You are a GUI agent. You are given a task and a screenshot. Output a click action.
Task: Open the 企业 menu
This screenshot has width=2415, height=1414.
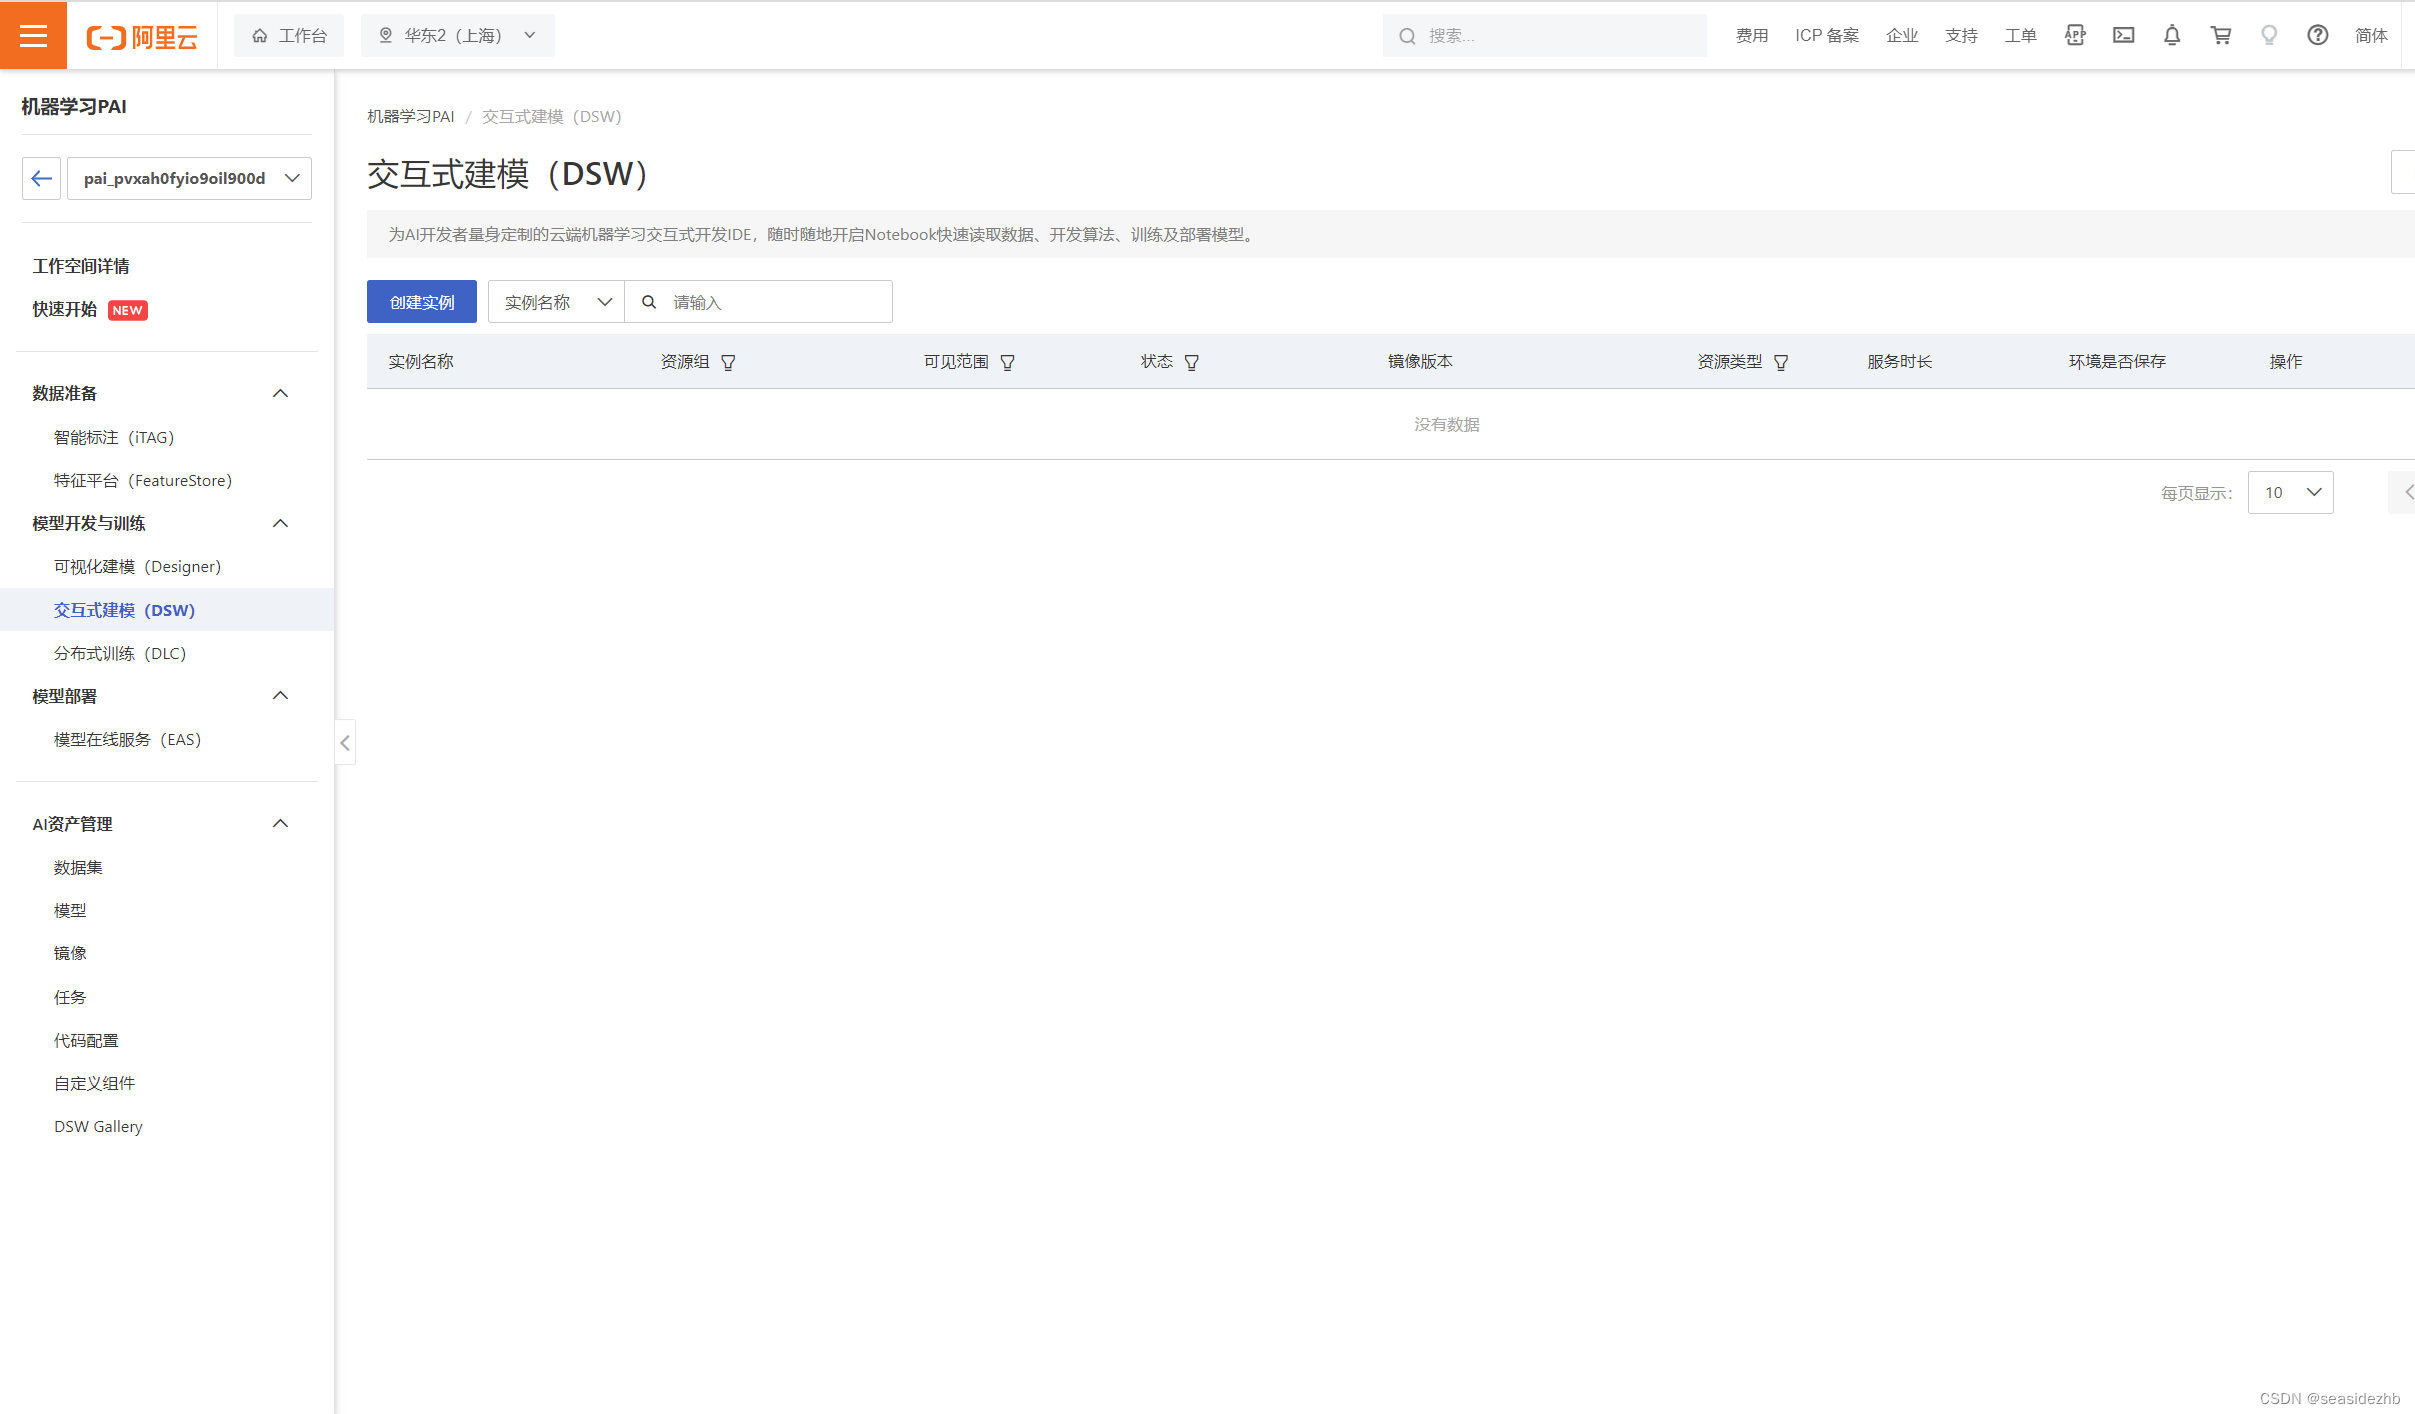tap(1901, 36)
